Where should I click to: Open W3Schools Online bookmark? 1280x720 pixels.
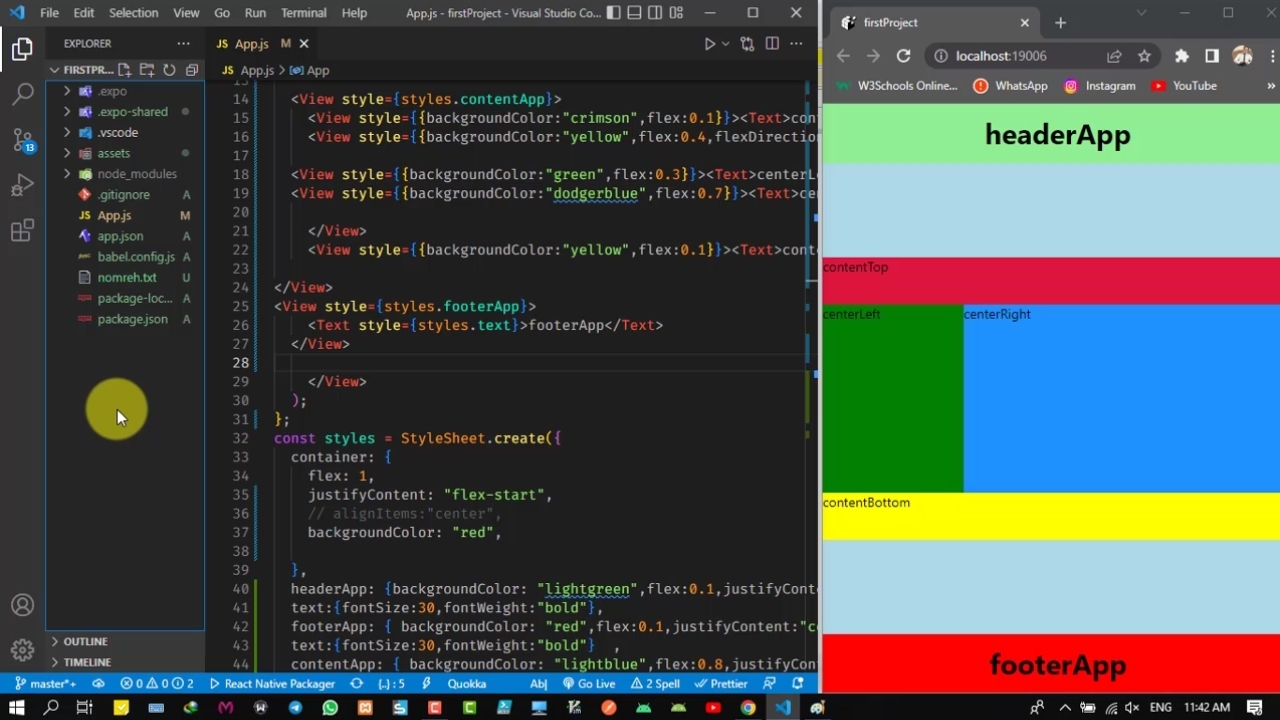tap(897, 86)
